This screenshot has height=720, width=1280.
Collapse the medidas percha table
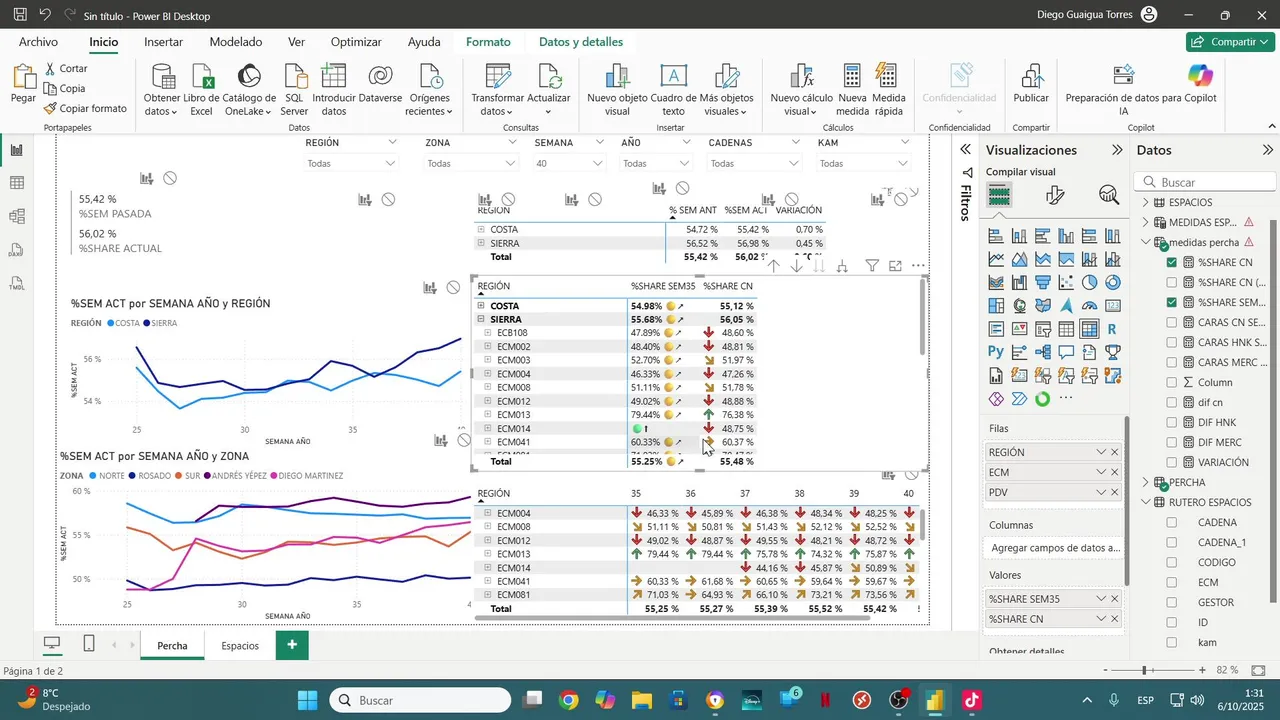1146,242
